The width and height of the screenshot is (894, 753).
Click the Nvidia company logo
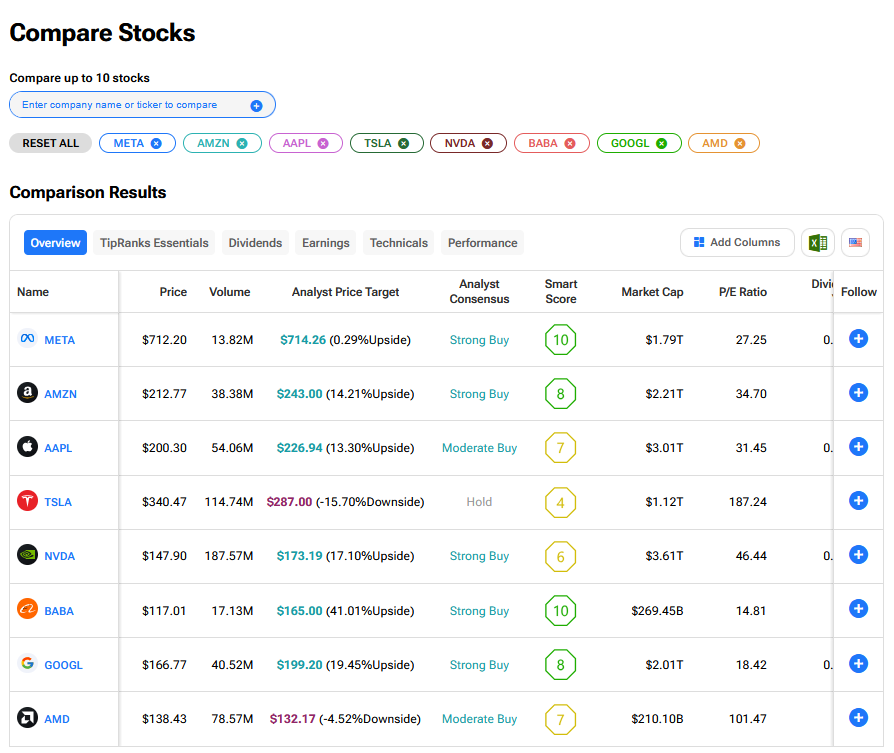tap(27, 555)
